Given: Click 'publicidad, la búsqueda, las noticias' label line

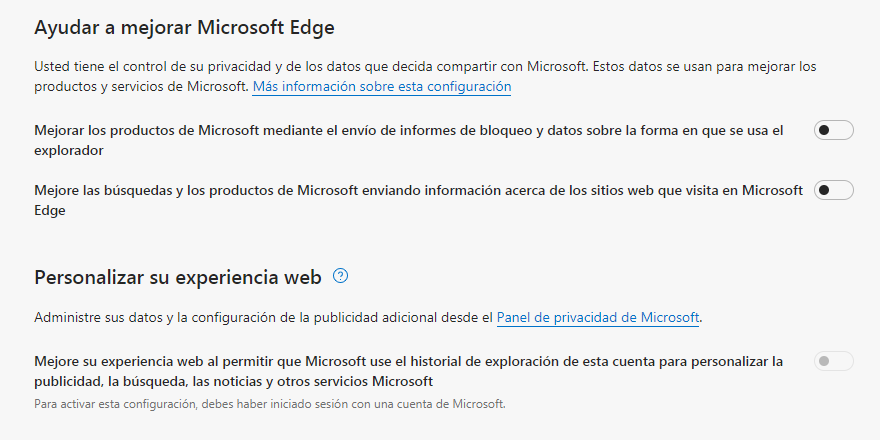Looking at the screenshot, I should click(x=233, y=382).
